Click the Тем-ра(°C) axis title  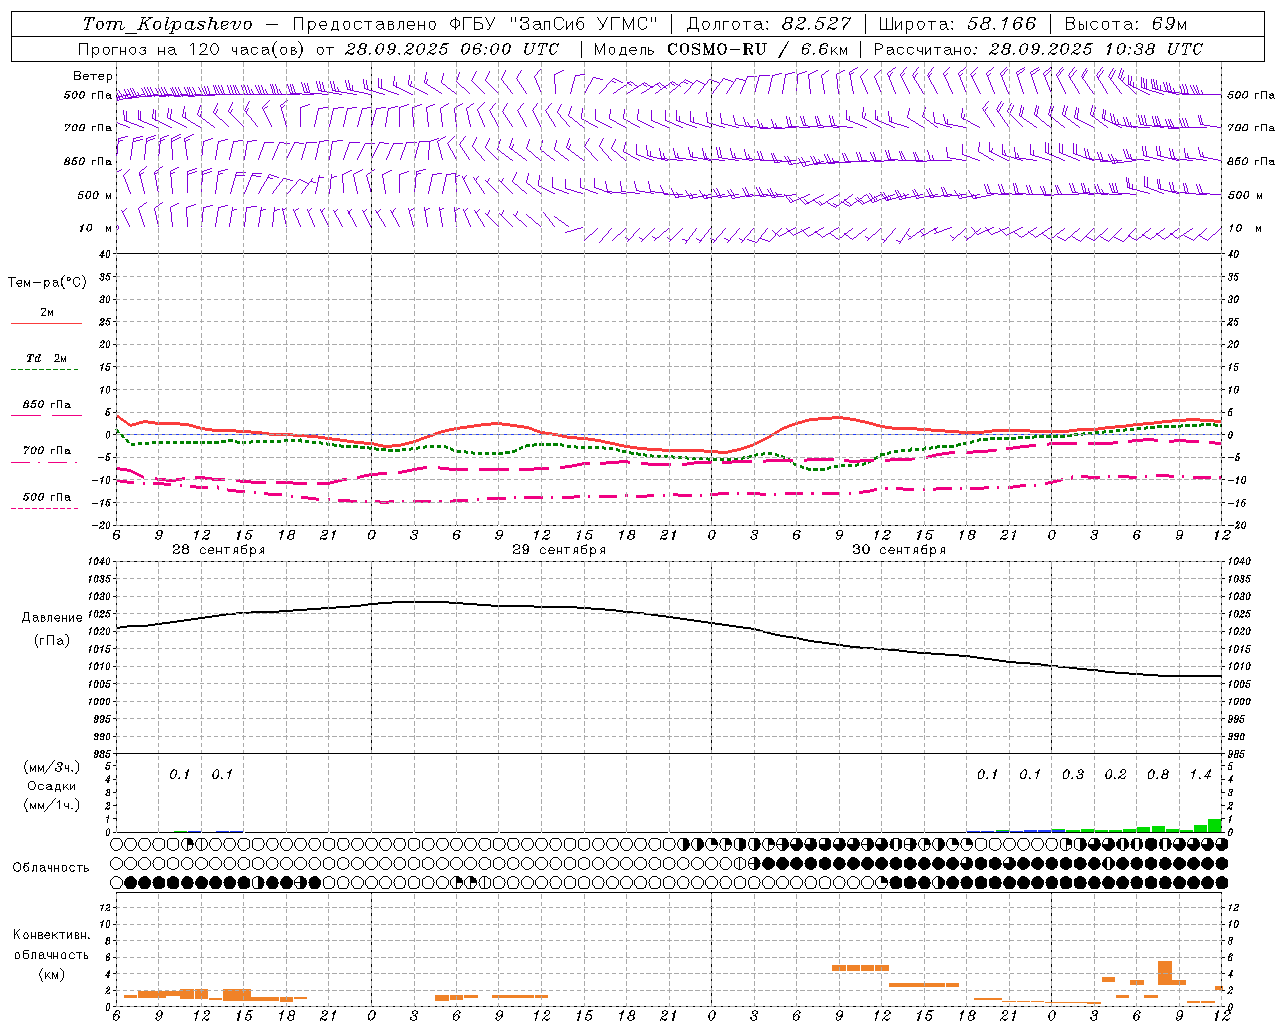pos(47,283)
